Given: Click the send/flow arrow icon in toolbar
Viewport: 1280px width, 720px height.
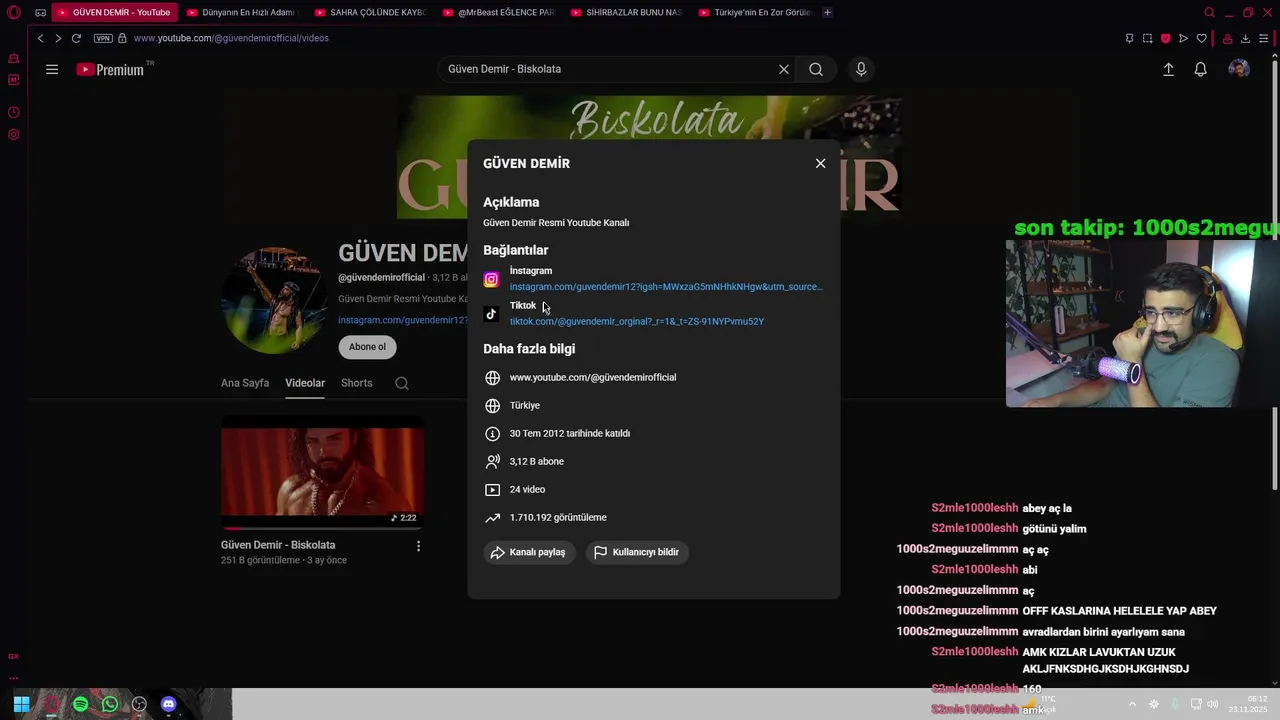Looking at the screenshot, I should [x=1183, y=38].
